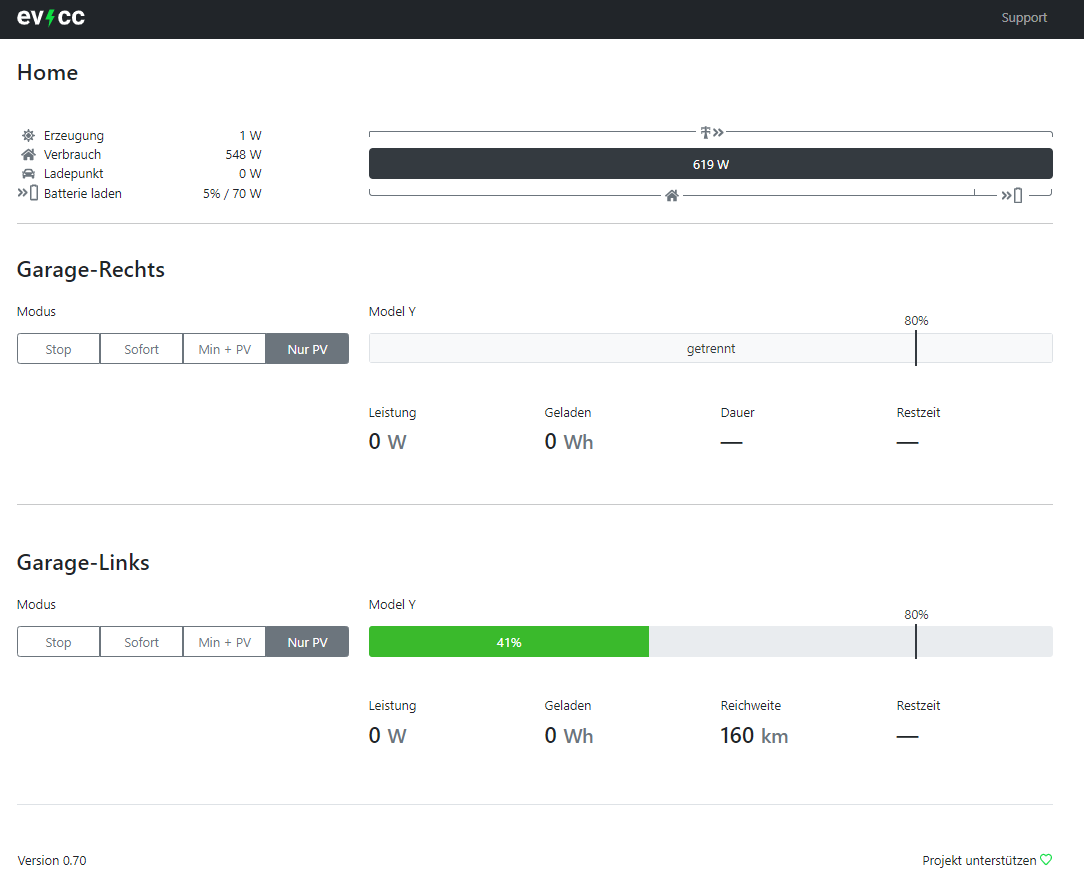Select Sofort mode for Garage-Rechts
Image resolution: width=1084 pixels, height=892 pixels.
[x=142, y=349]
